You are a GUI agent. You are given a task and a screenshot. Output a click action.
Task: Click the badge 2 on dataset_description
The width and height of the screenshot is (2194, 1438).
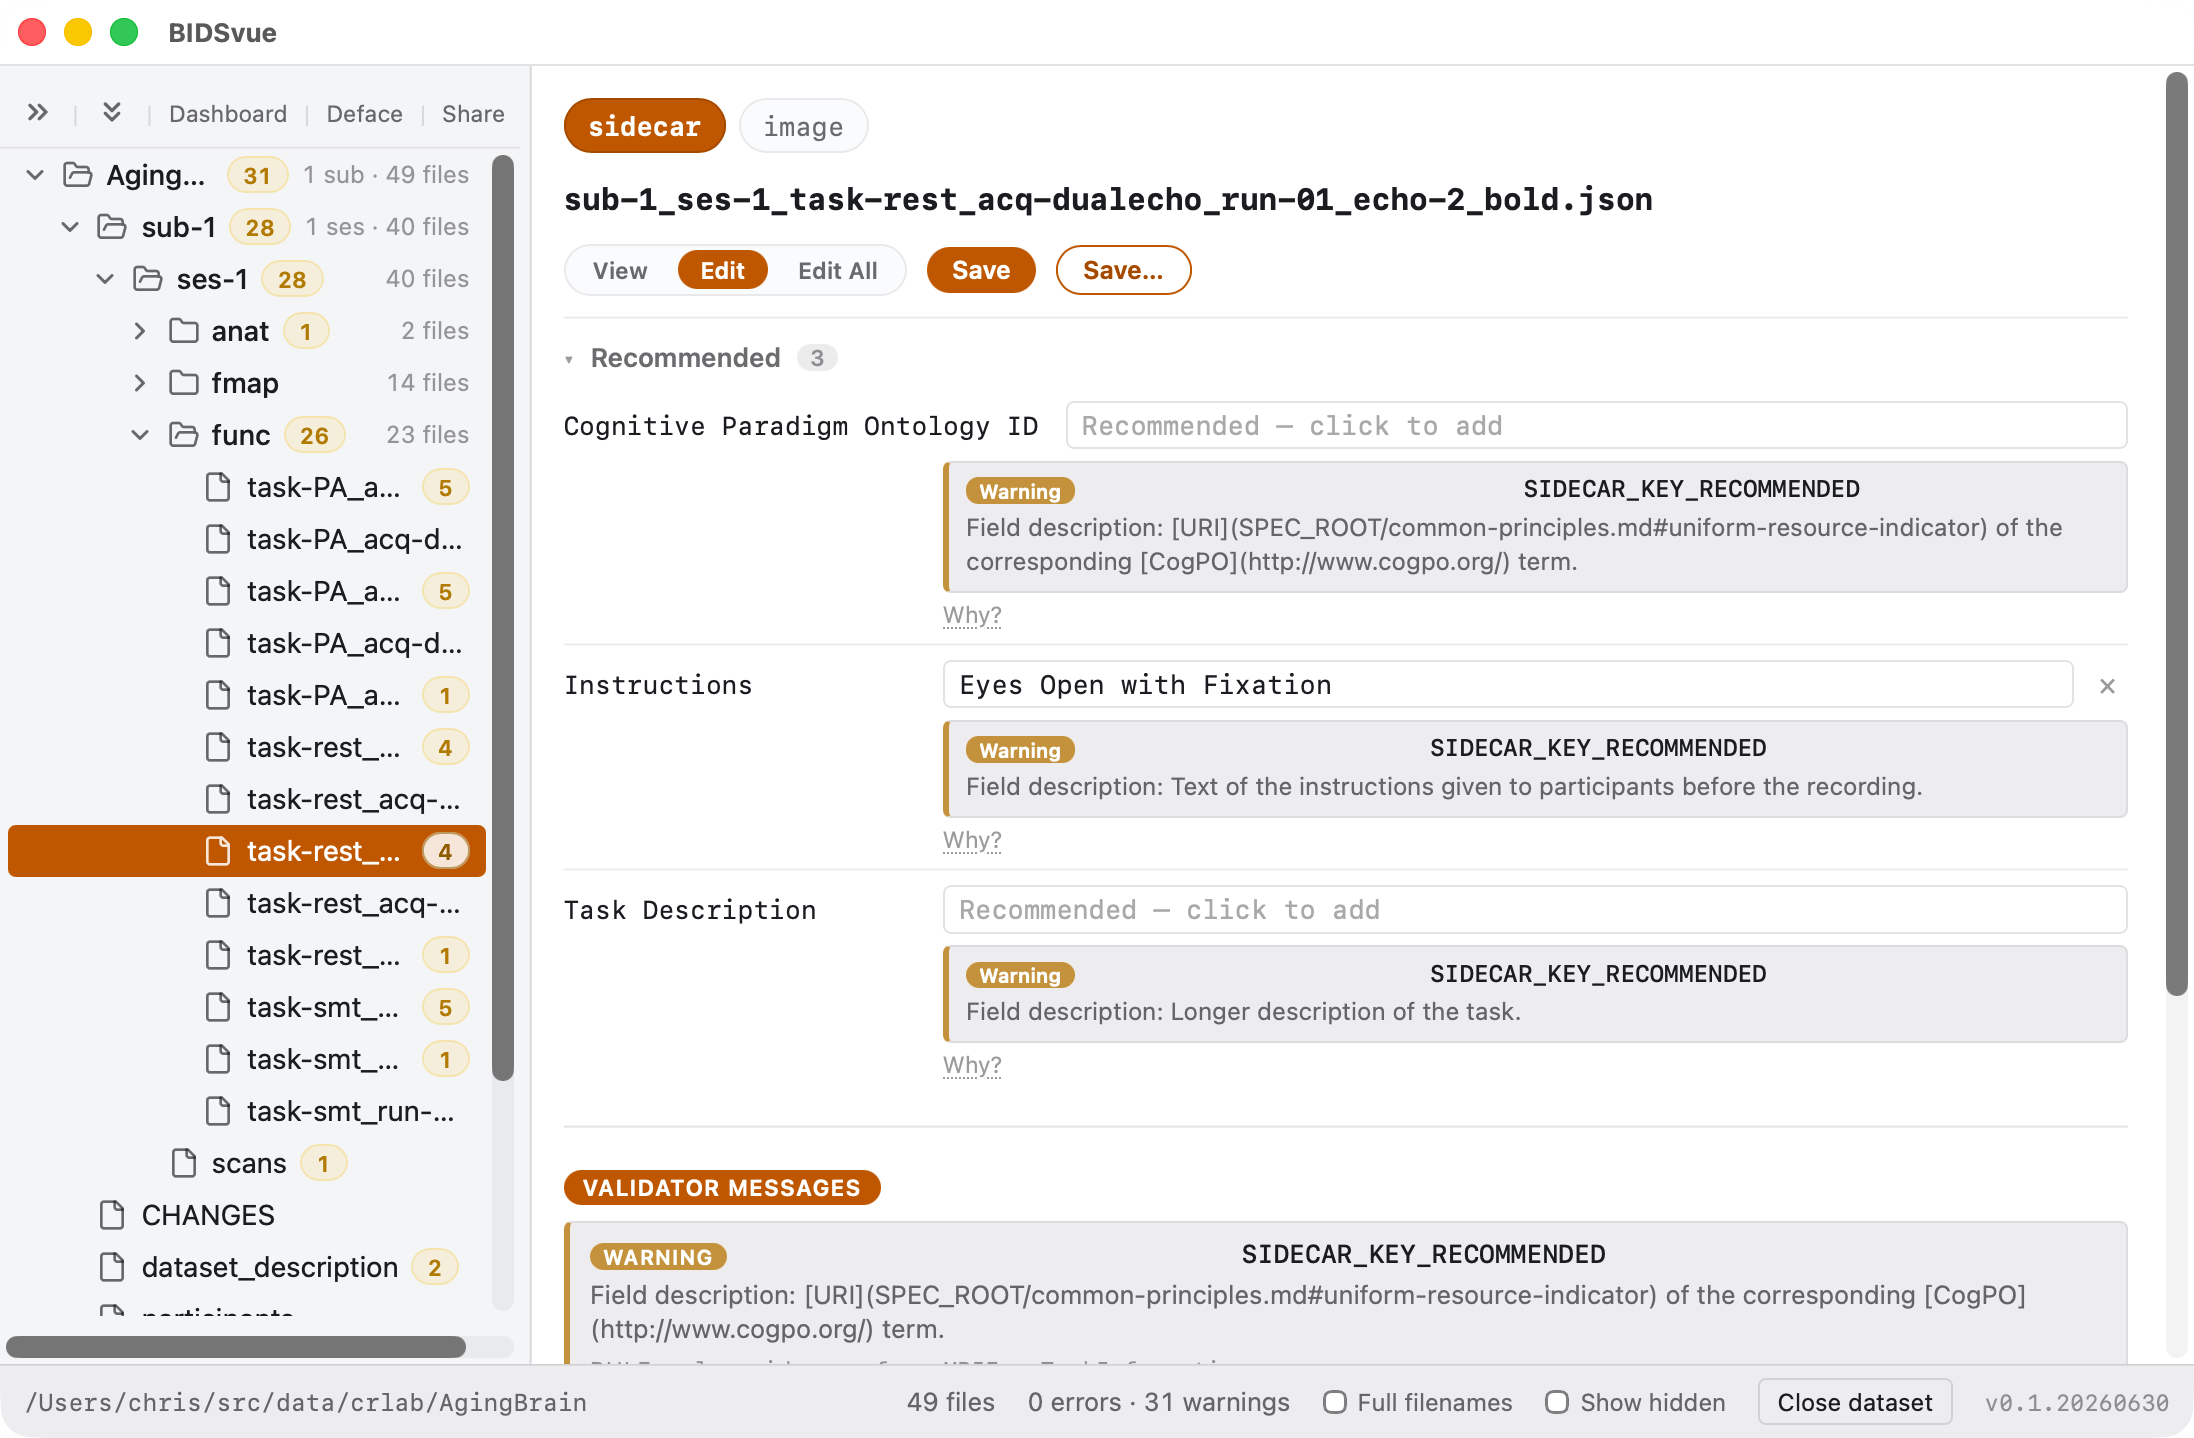point(435,1267)
